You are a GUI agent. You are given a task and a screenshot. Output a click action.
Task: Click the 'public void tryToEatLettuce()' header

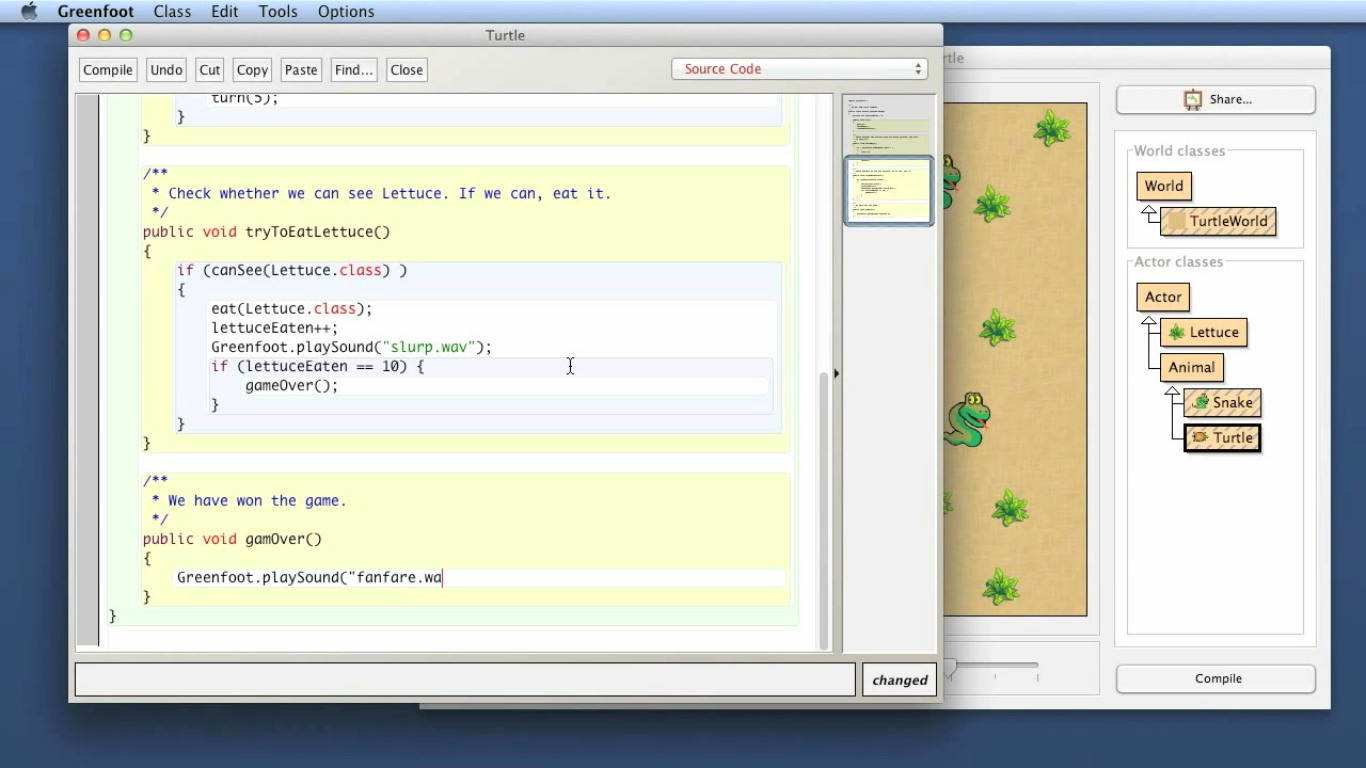click(x=266, y=232)
